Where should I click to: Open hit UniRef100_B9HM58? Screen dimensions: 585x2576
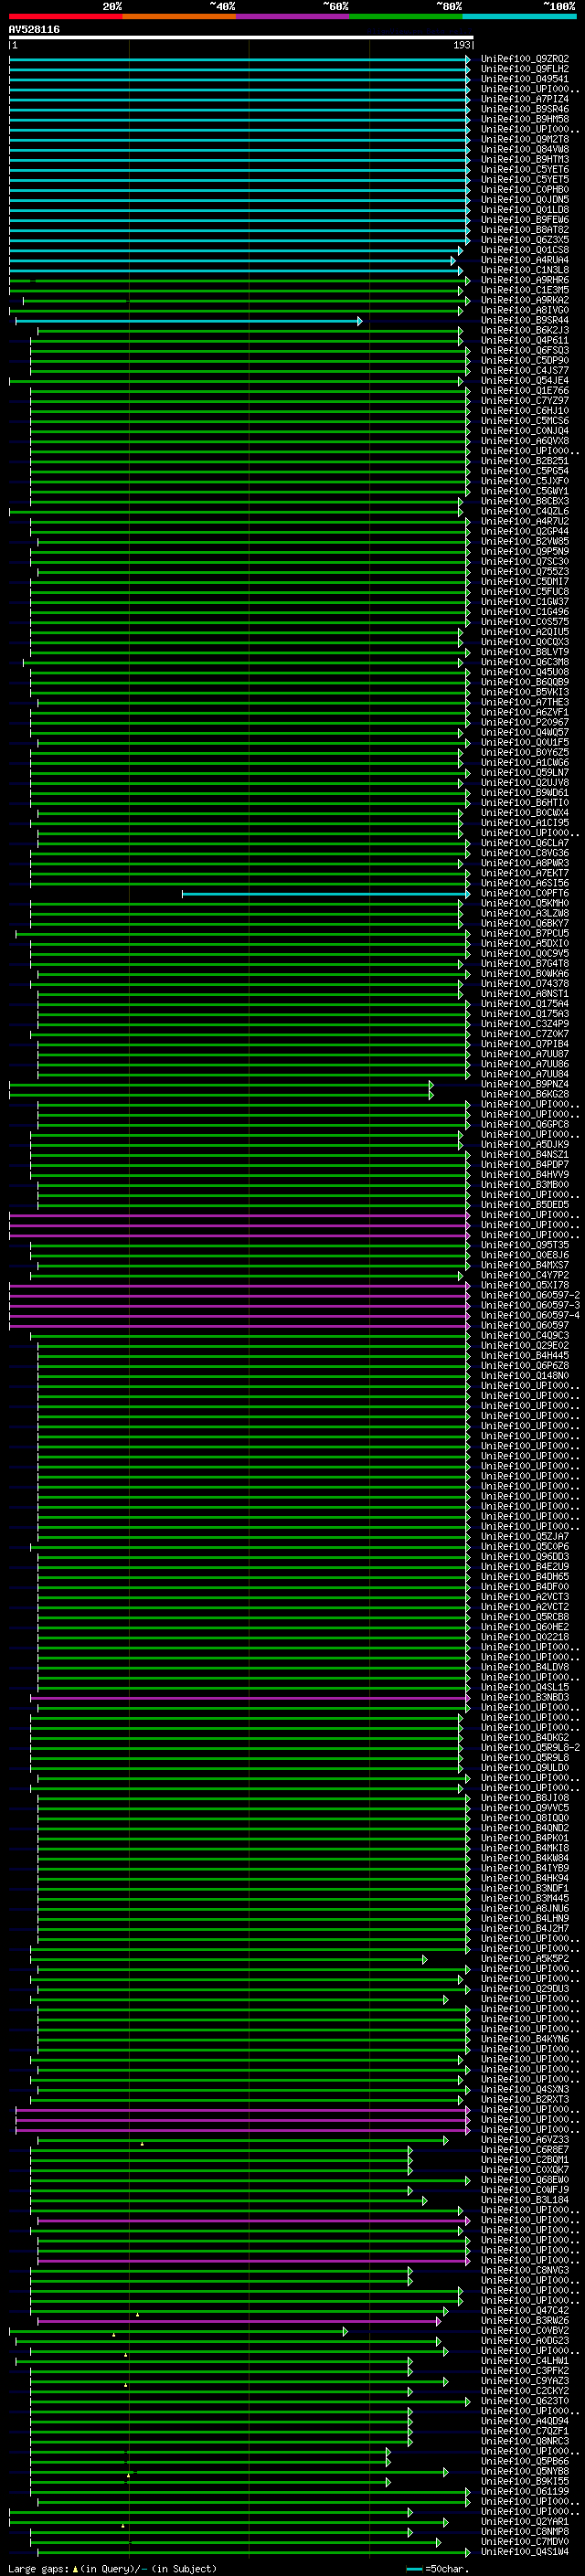pos(524,119)
